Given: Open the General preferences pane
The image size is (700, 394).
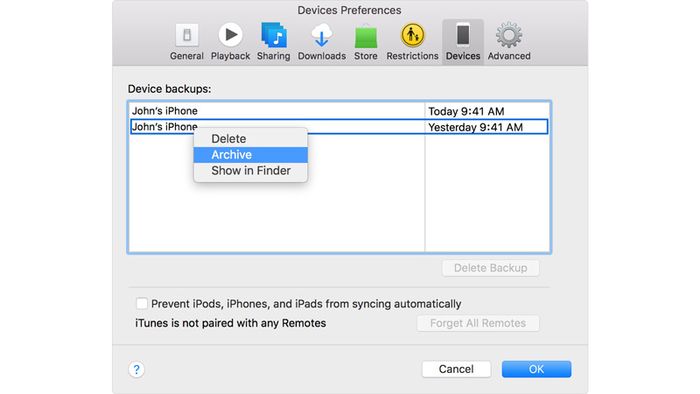Looking at the screenshot, I should point(187,42).
